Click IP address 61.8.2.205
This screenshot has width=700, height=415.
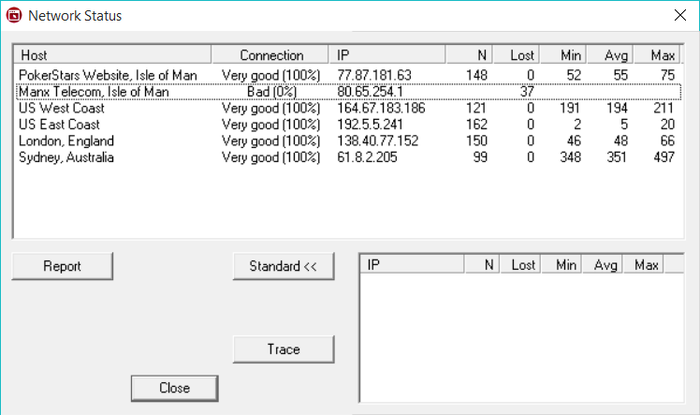(x=367, y=158)
